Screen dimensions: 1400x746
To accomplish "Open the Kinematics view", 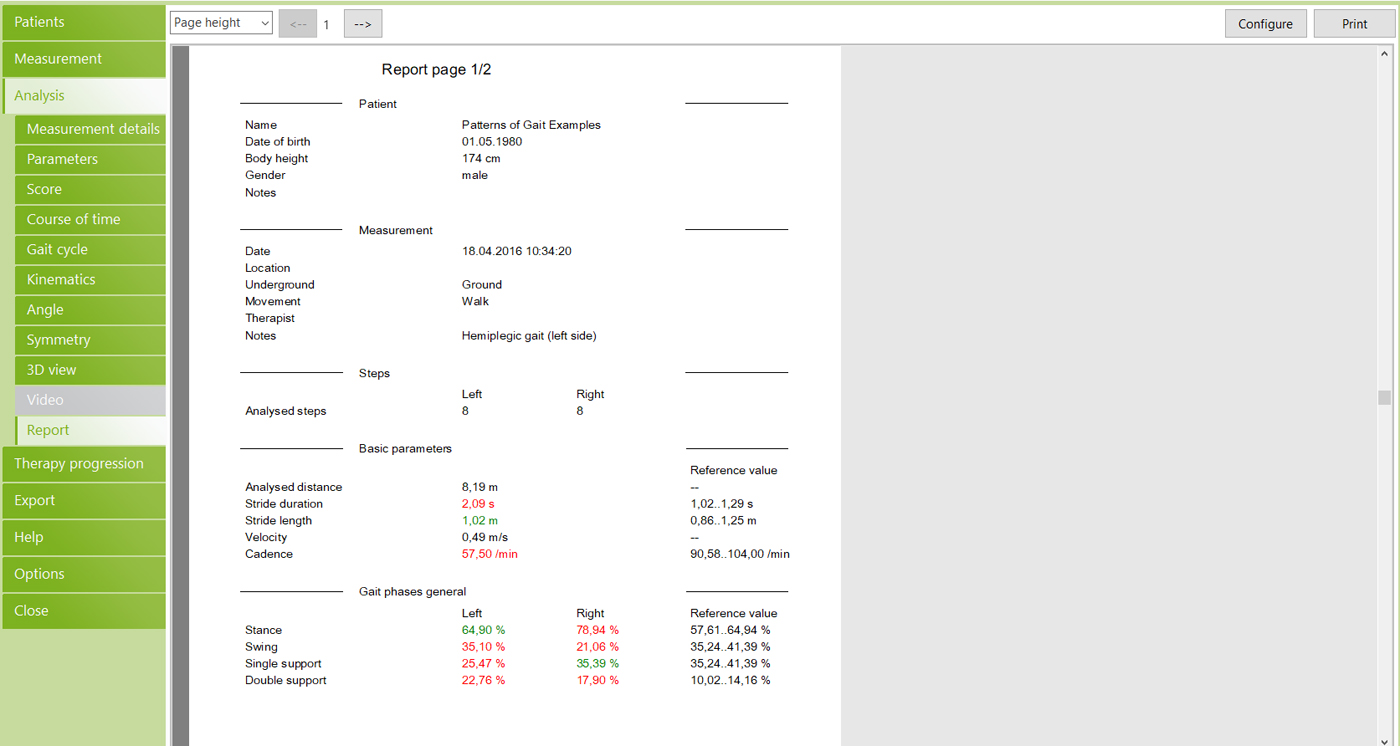I will [90, 279].
